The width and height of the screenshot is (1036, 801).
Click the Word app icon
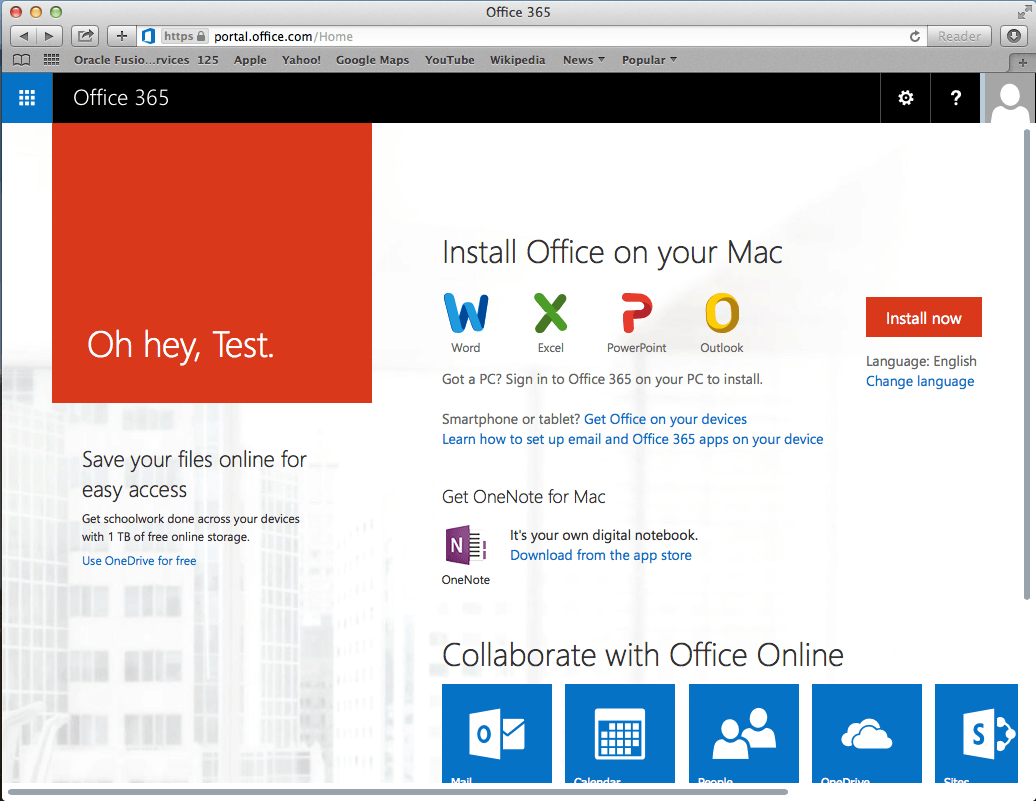(466, 314)
